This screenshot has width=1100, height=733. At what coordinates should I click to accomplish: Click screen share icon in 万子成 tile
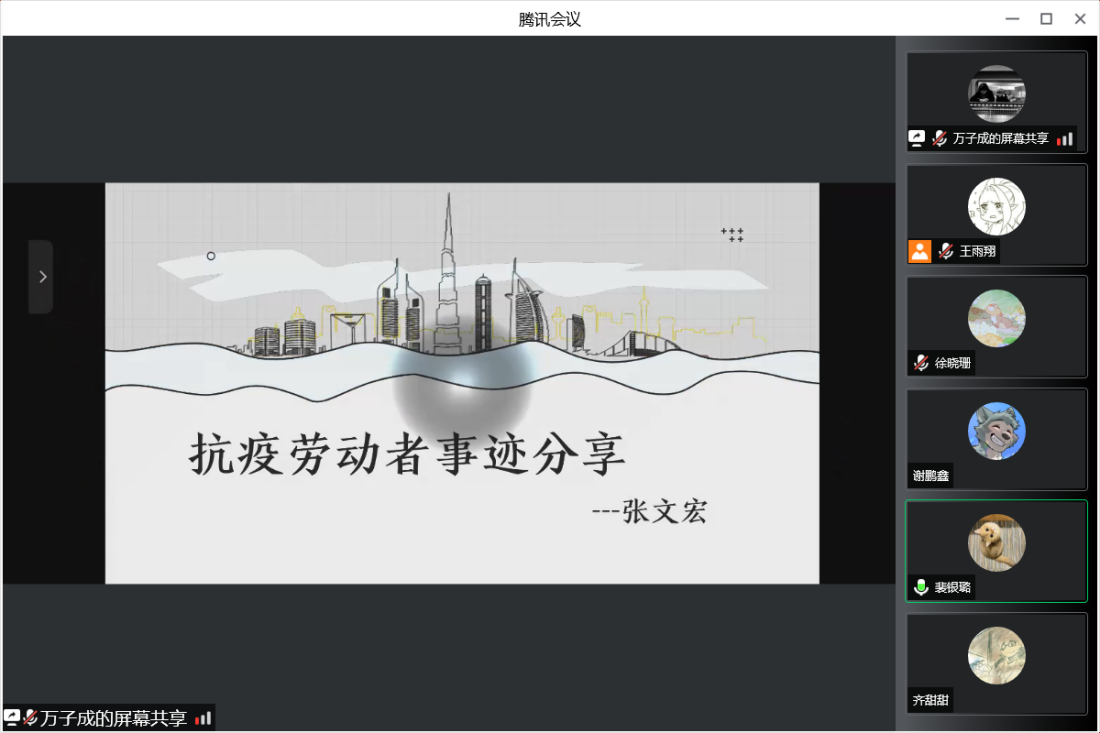click(x=917, y=138)
